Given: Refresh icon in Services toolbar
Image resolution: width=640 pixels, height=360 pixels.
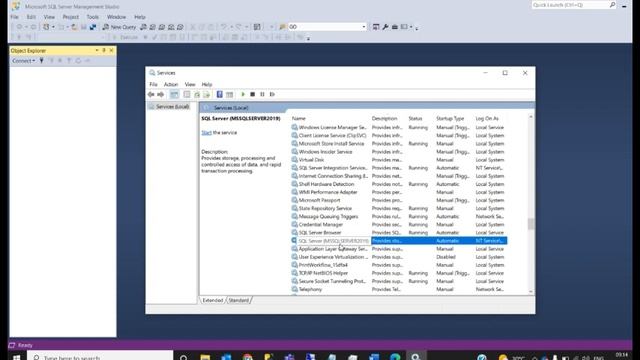Looking at the screenshot, I should pos(197,94).
